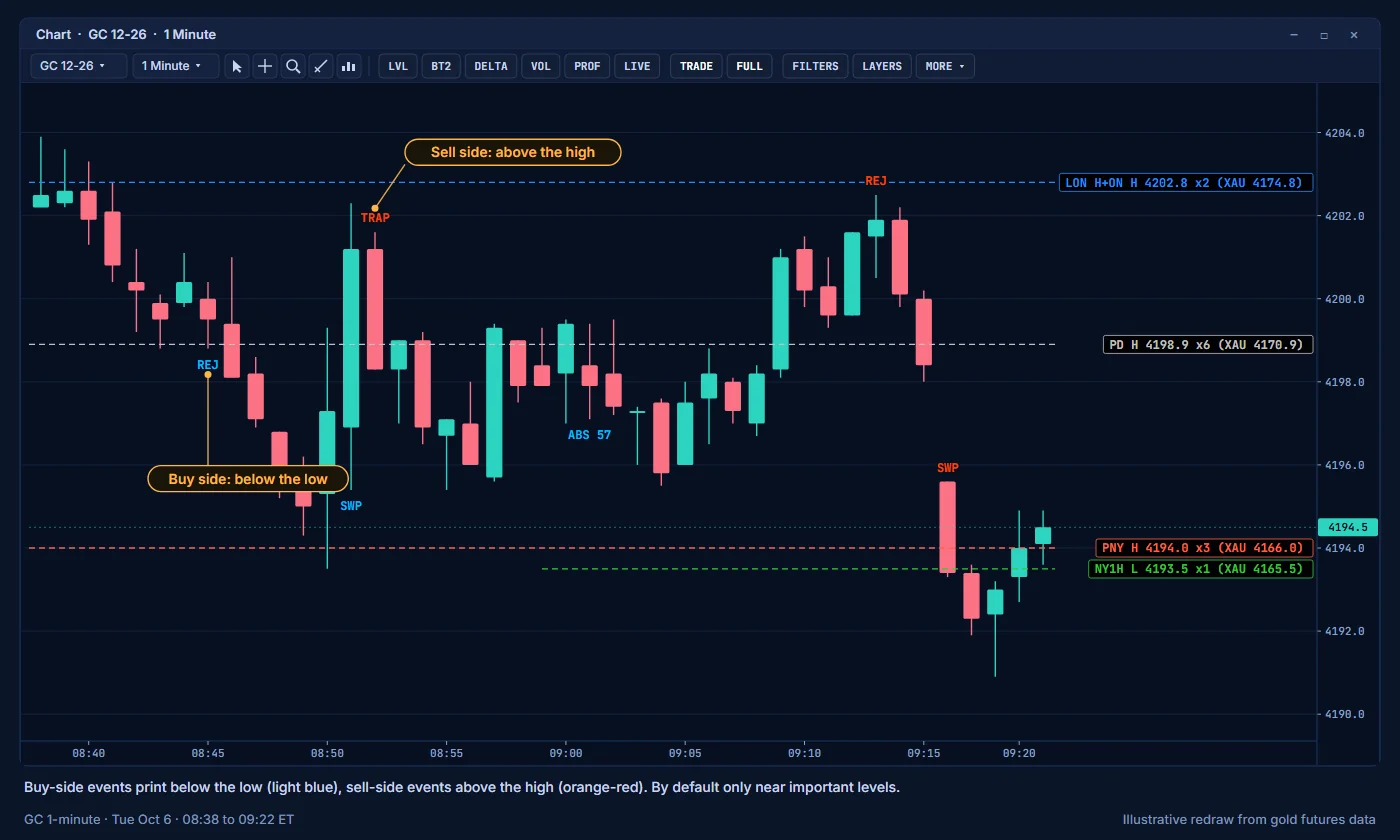Screen dimensions: 1400x840
Task: Click the 'Sell side: above the high' callout
Action: coord(513,152)
